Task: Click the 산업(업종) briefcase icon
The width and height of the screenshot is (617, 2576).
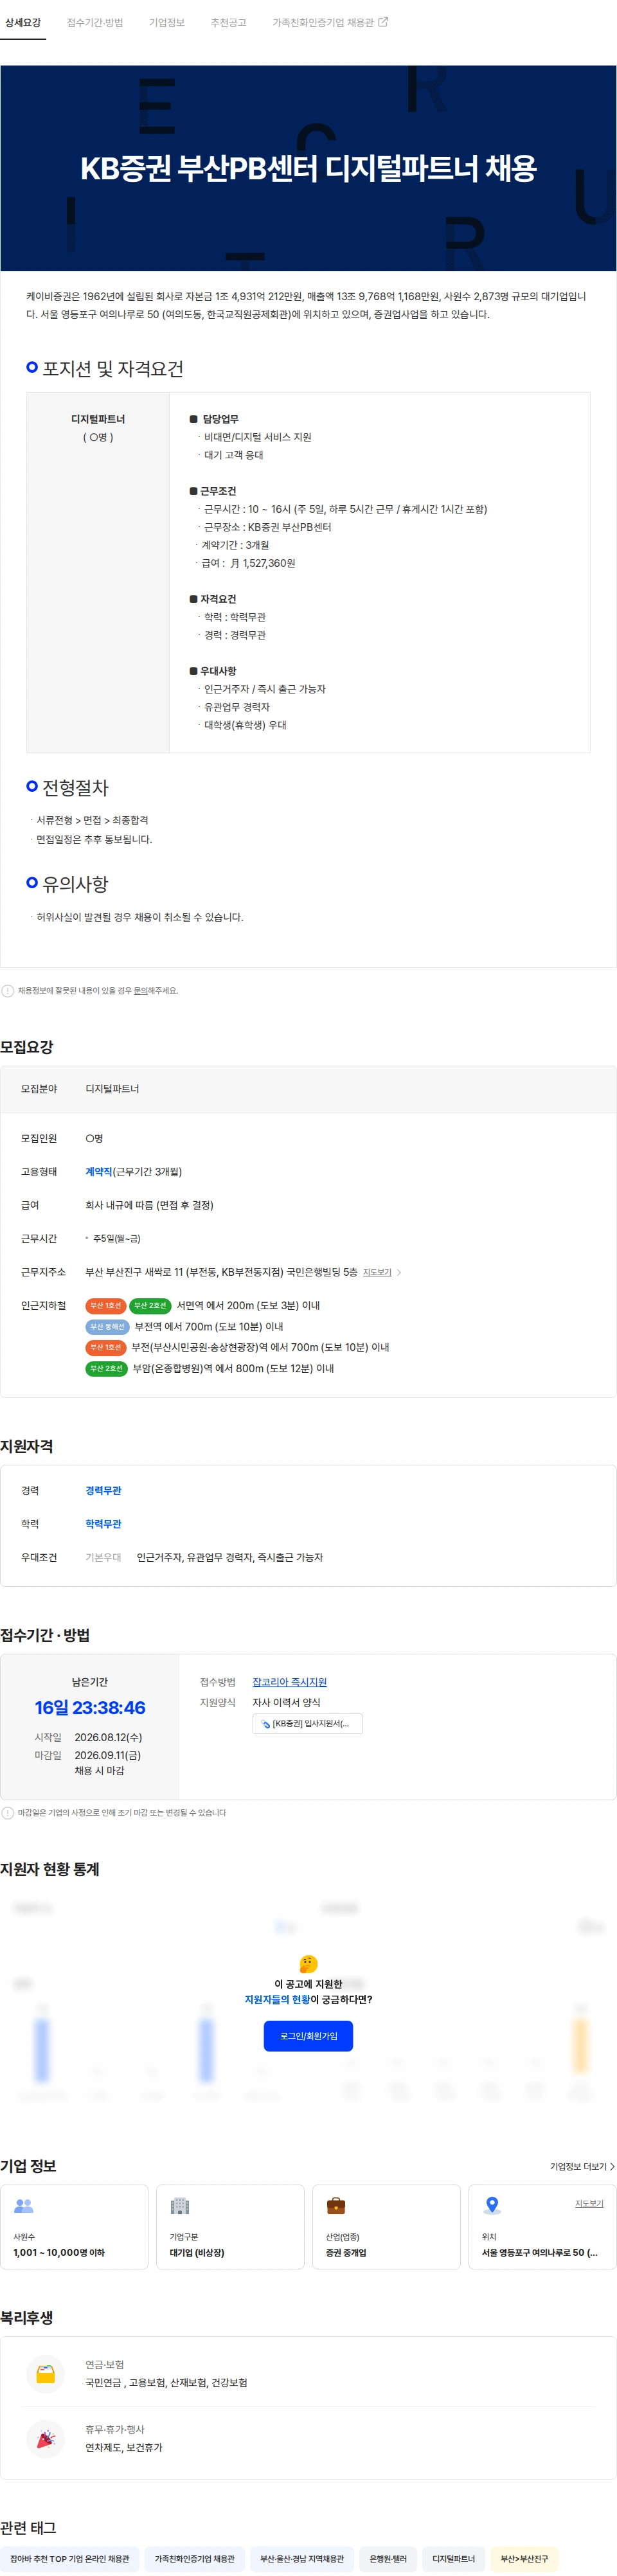Action: click(336, 2206)
